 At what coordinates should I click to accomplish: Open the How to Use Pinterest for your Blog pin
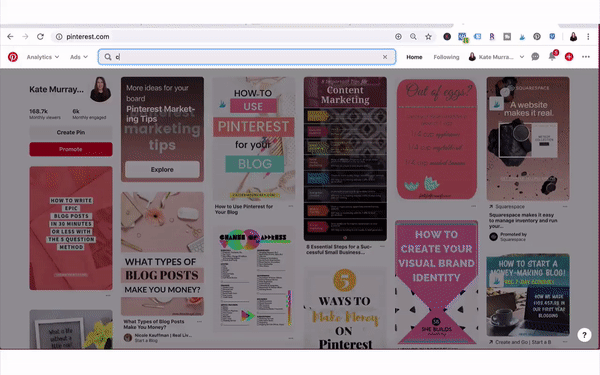[x=254, y=139]
